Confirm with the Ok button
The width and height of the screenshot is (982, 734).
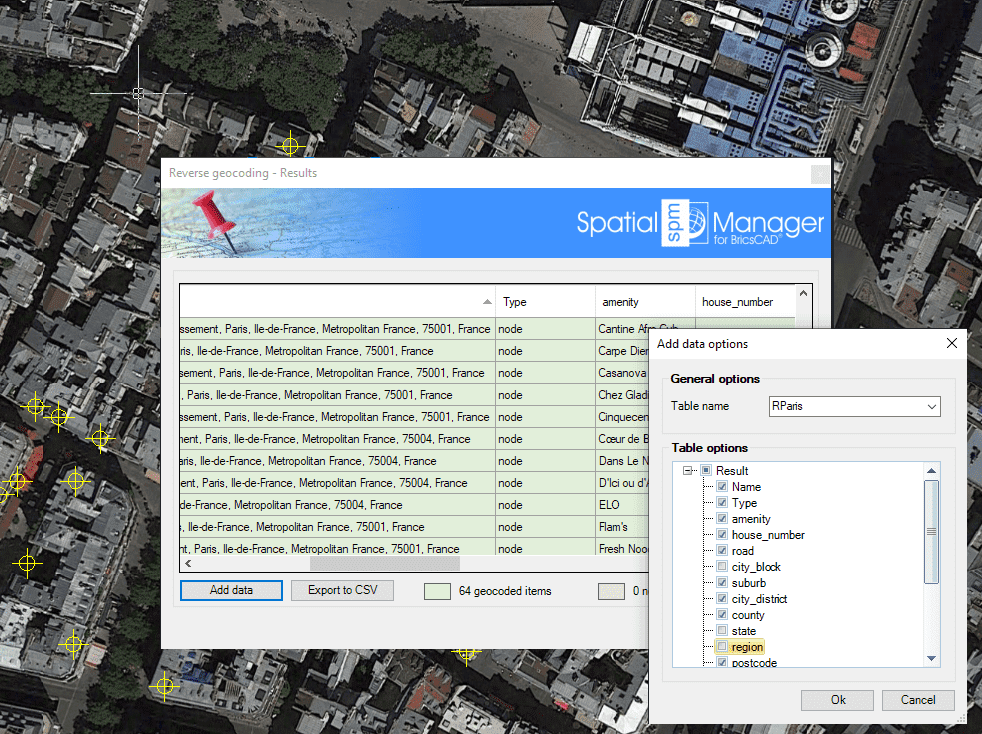click(837, 700)
